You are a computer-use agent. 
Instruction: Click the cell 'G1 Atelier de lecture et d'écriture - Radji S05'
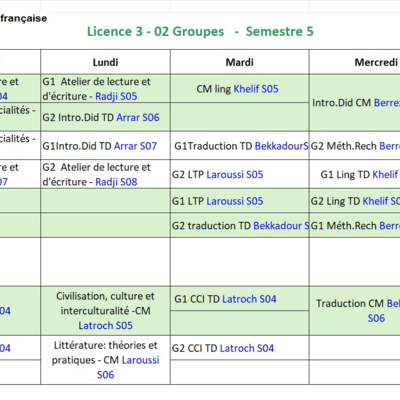click(x=105, y=89)
